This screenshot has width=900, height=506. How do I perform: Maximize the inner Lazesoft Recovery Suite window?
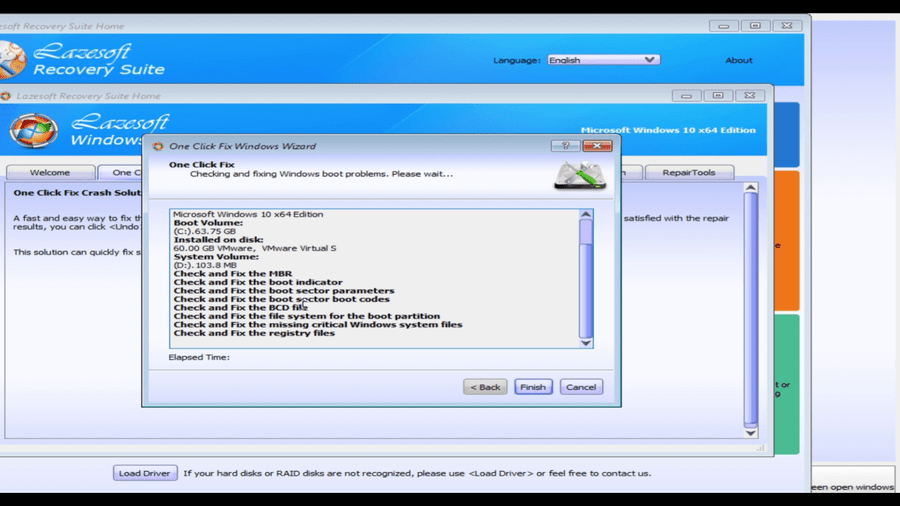click(x=718, y=96)
